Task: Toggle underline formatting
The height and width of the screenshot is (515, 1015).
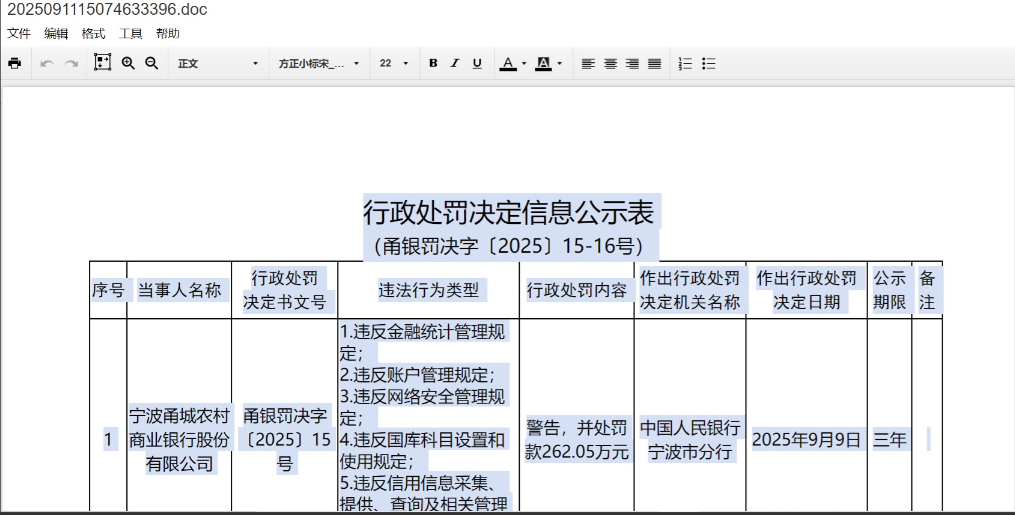Action: click(x=477, y=63)
